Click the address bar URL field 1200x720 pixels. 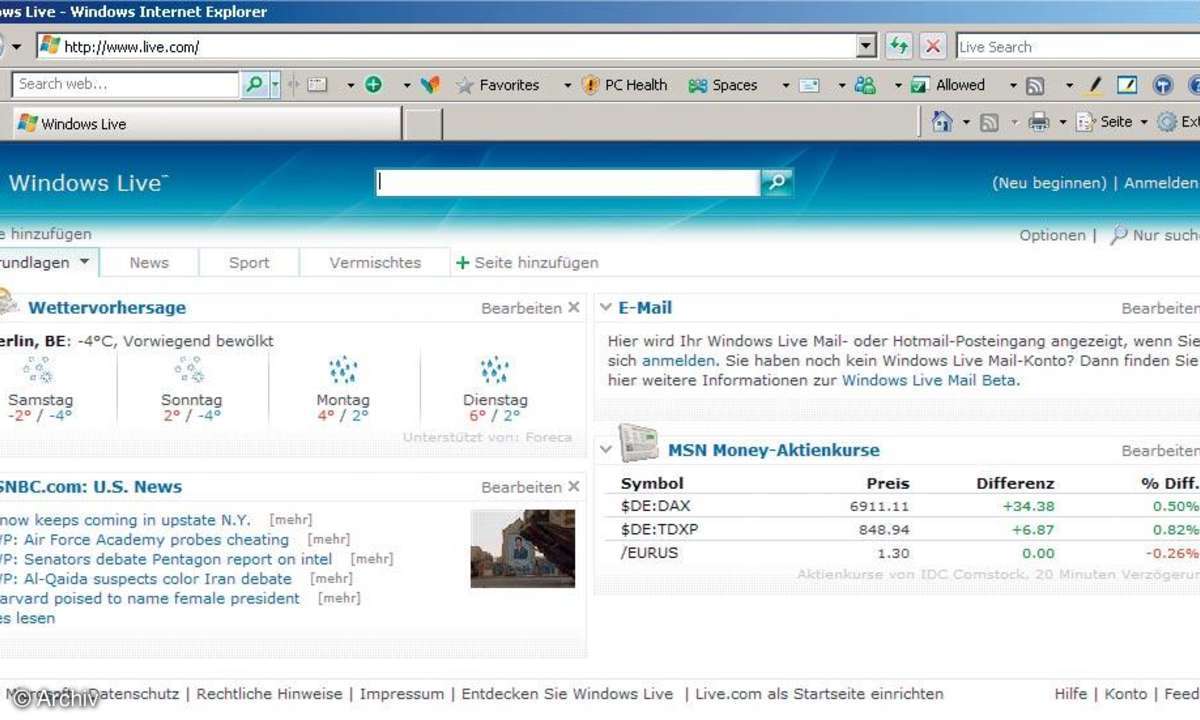[446, 46]
